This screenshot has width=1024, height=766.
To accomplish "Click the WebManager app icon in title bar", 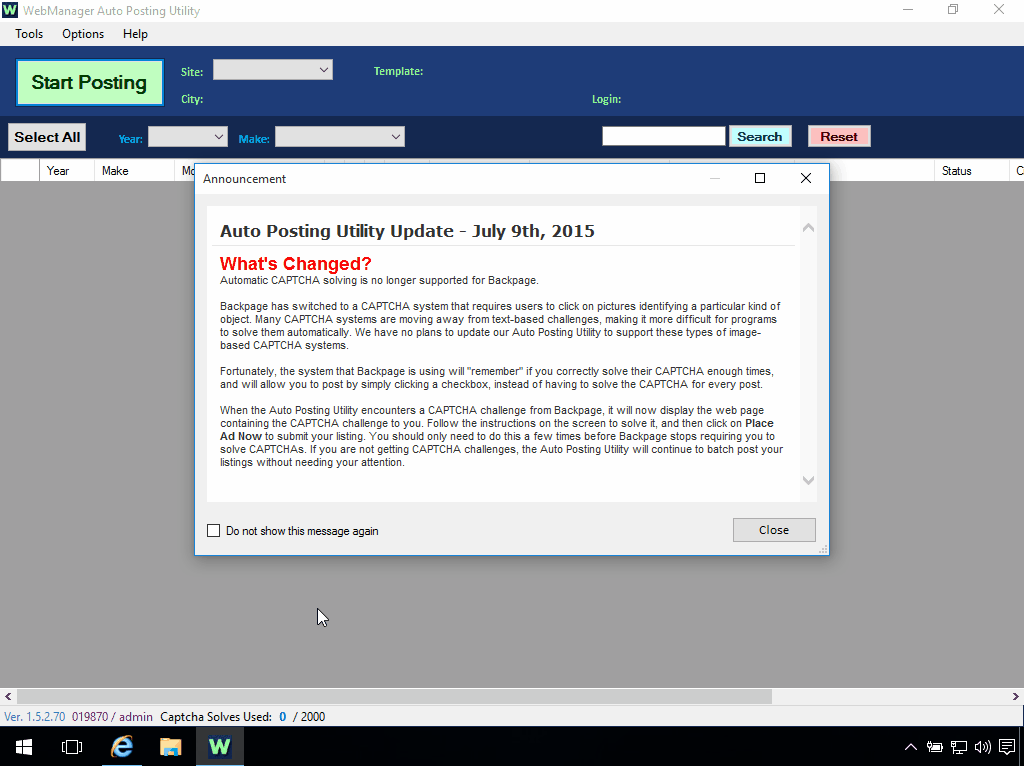I will point(10,10).
